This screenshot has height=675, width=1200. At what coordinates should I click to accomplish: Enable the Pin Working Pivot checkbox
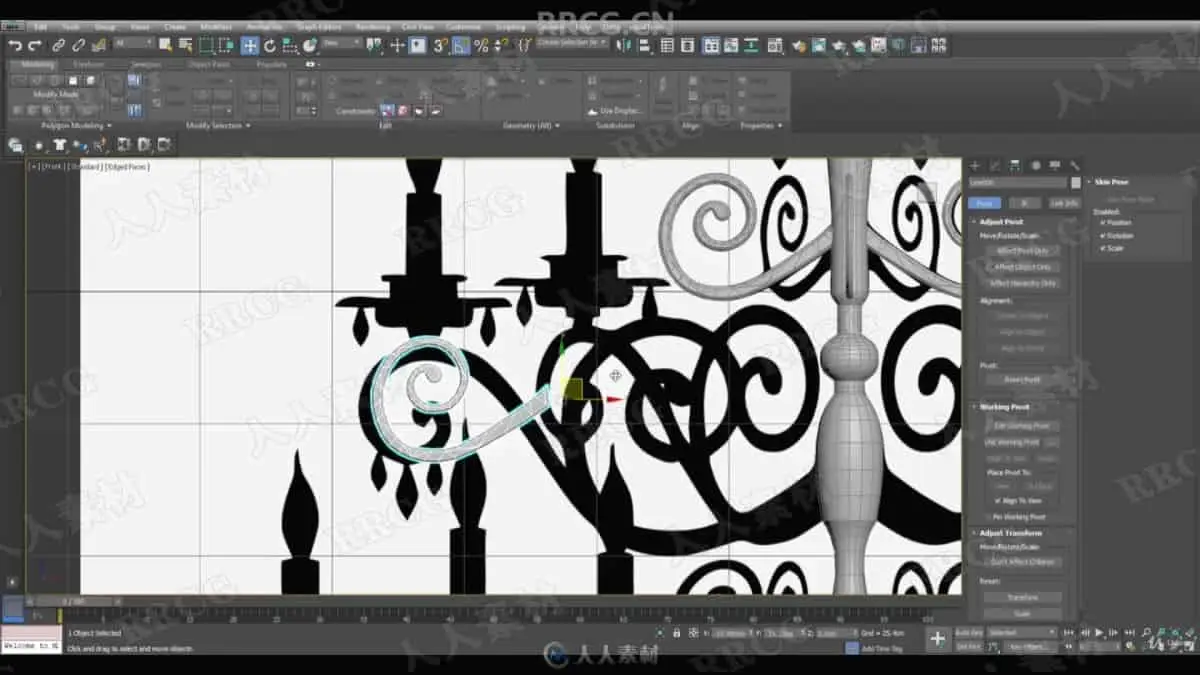click(x=989, y=517)
